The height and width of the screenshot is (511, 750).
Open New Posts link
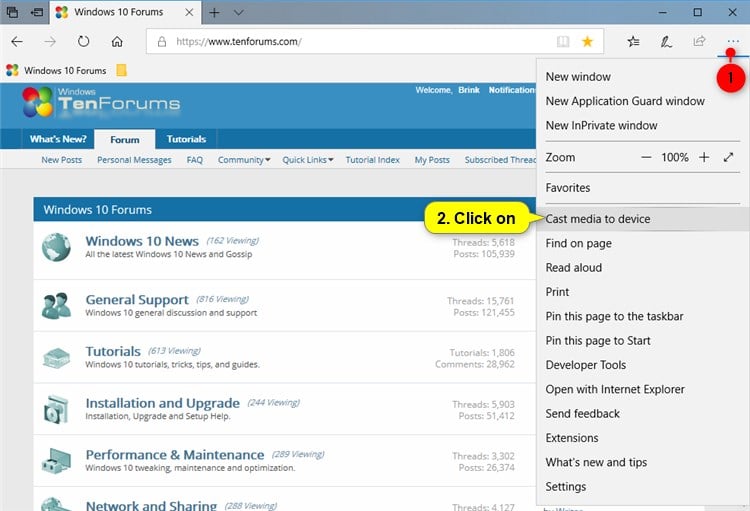tap(61, 160)
